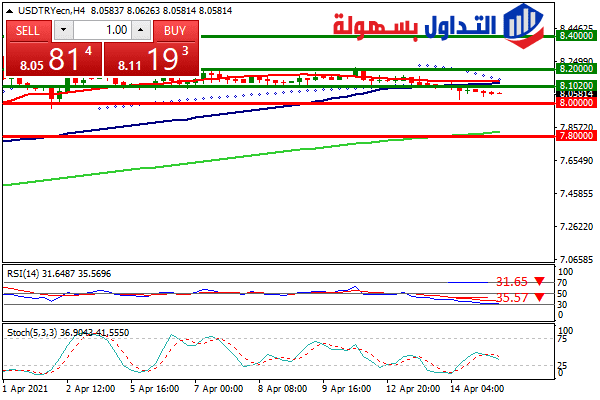Select the 7.80000 red level label
Screen dimensions: 600x400
[x=576, y=136]
